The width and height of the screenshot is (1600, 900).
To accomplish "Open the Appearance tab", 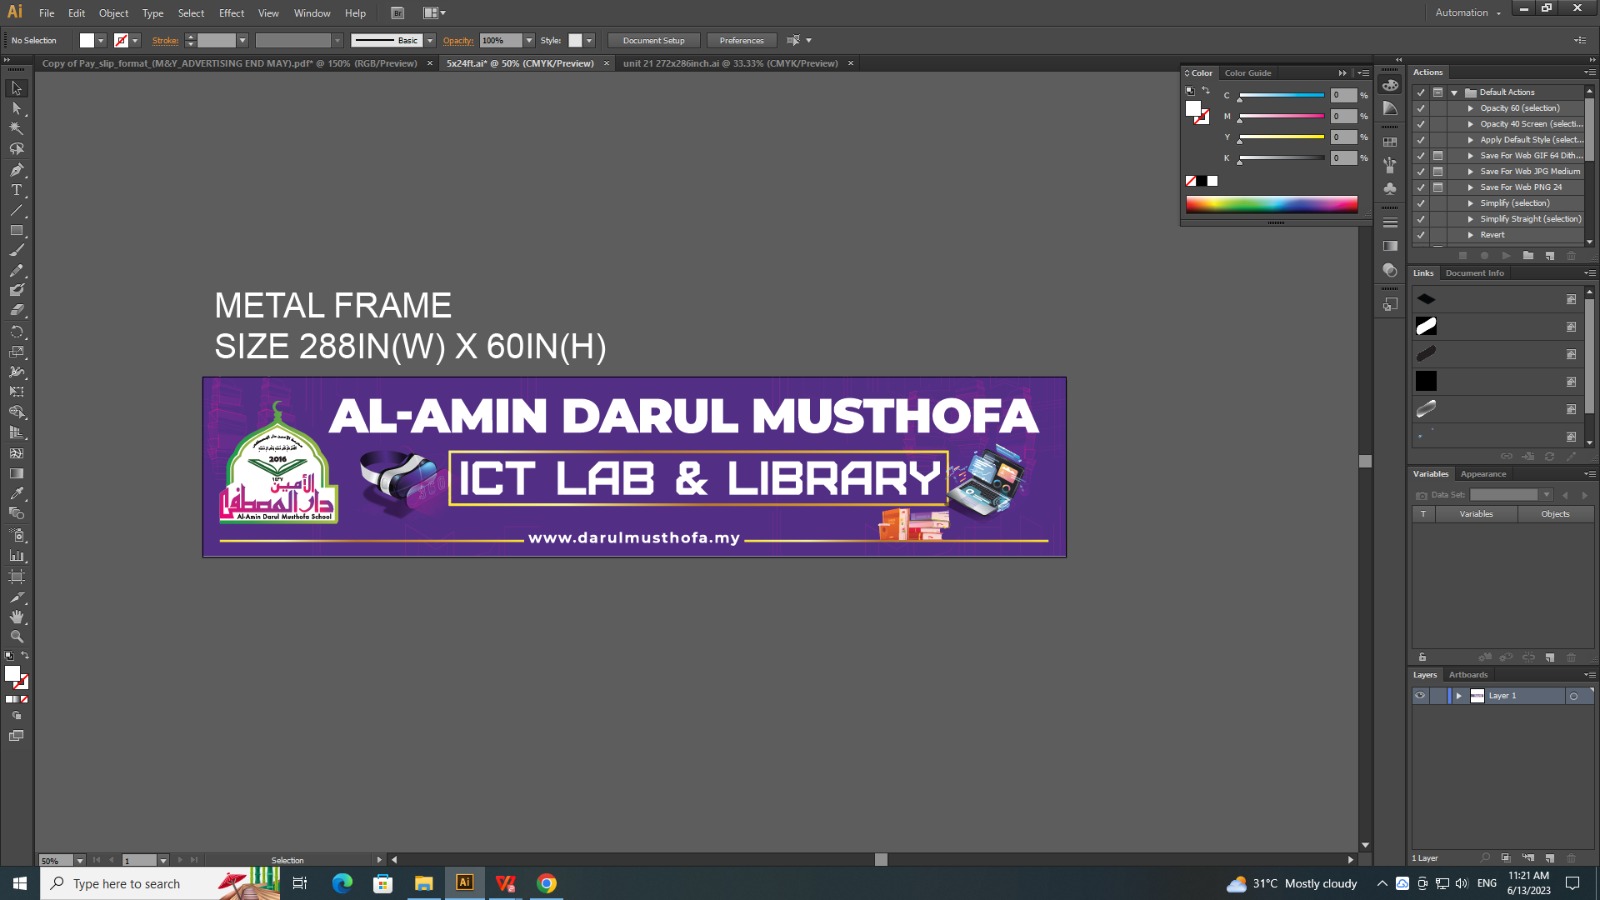I will tap(1483, 474).
